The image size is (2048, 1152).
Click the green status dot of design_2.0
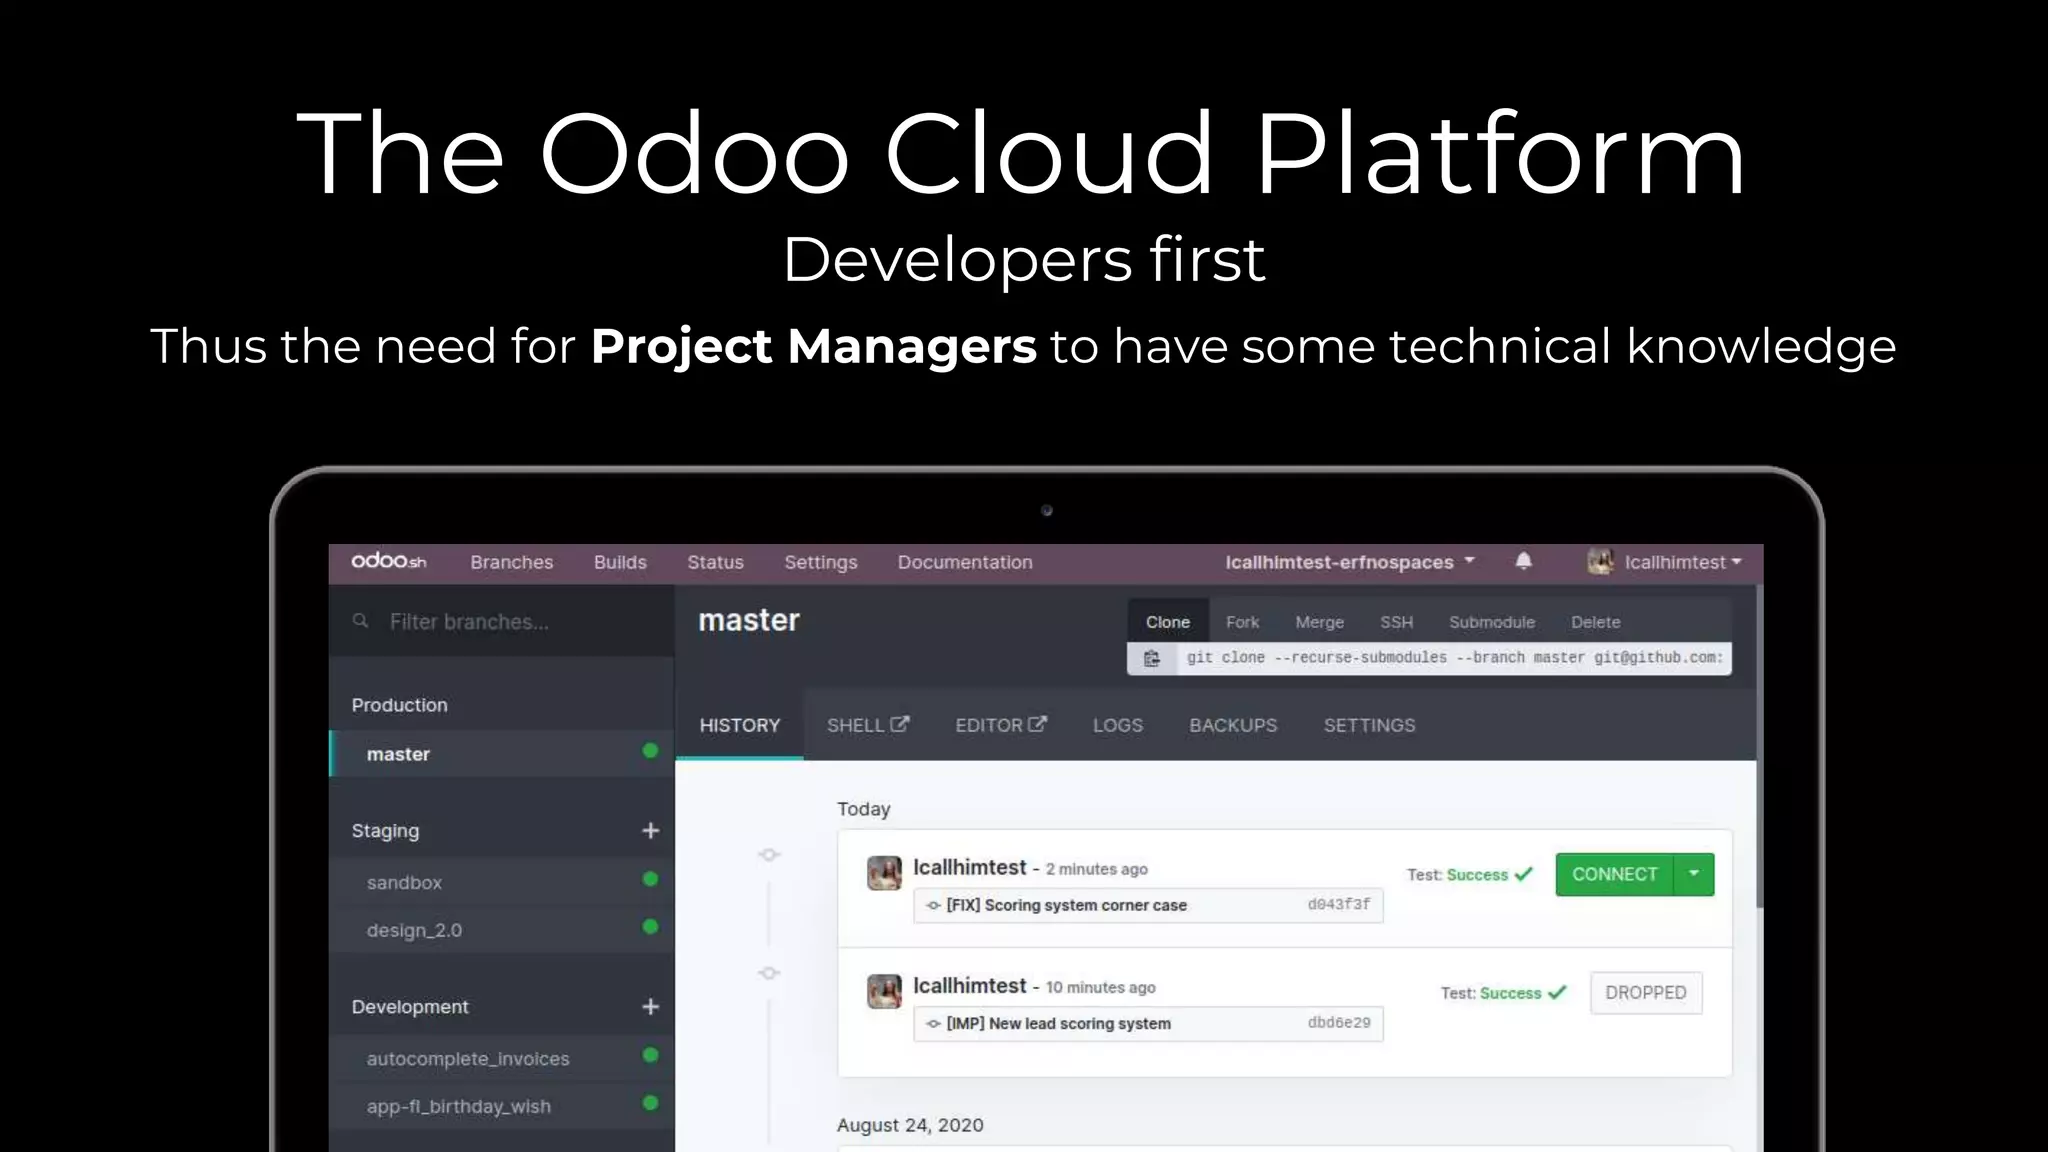click(650, 927)
